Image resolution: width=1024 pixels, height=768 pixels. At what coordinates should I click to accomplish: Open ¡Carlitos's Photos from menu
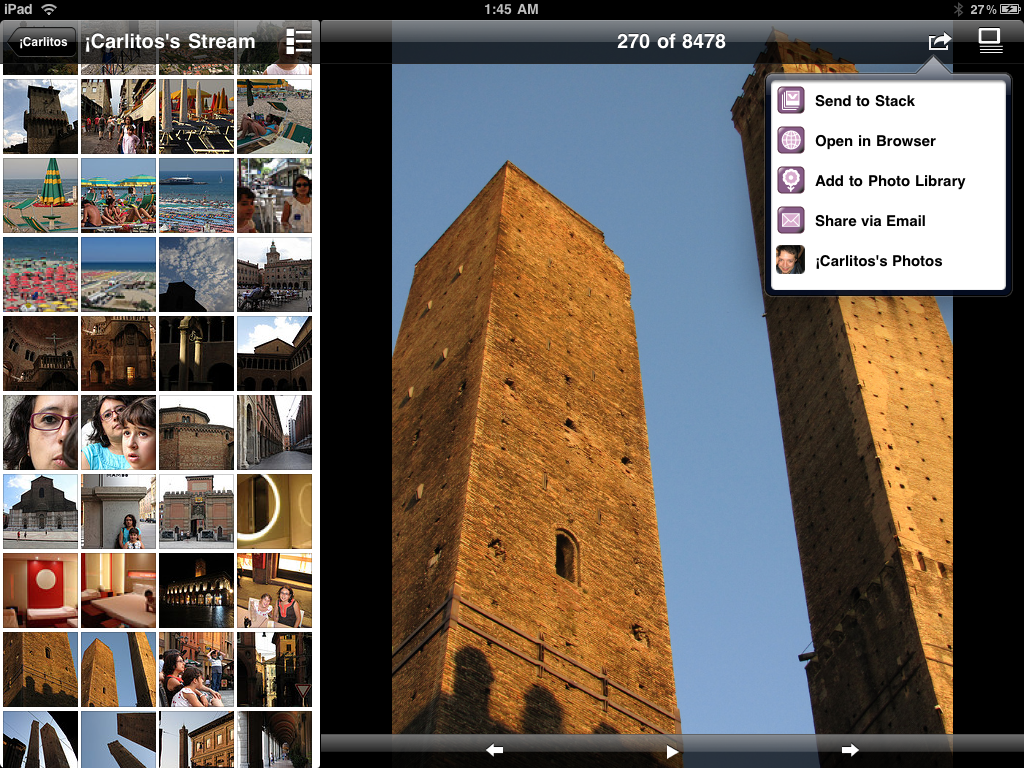point(888,260)
